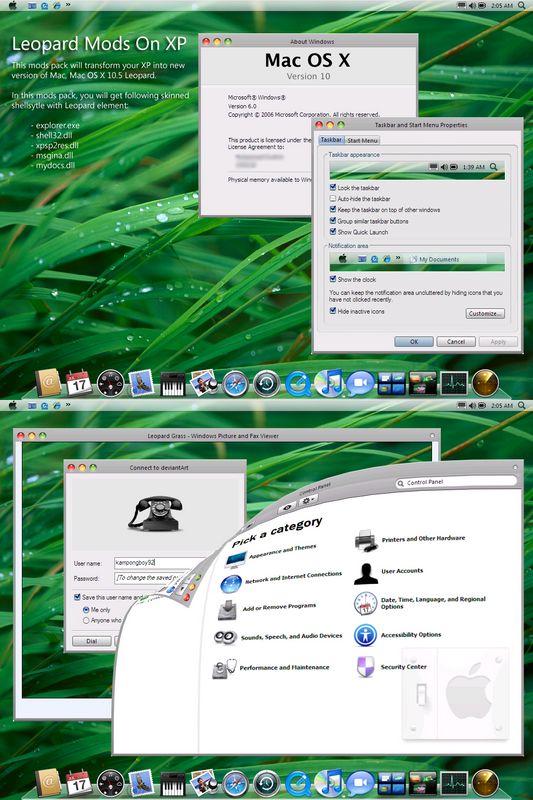
Task: Open iPhoto in dock under Taskbar Properties dialog
Action: pyautogui.click(x=204, y=383)
